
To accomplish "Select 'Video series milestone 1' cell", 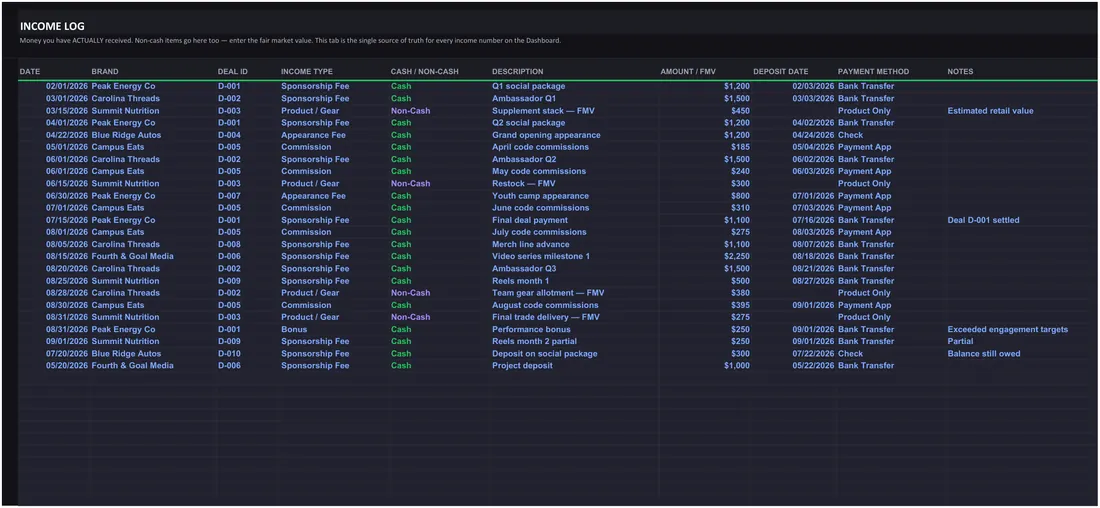I will click(x=541, y=257).
